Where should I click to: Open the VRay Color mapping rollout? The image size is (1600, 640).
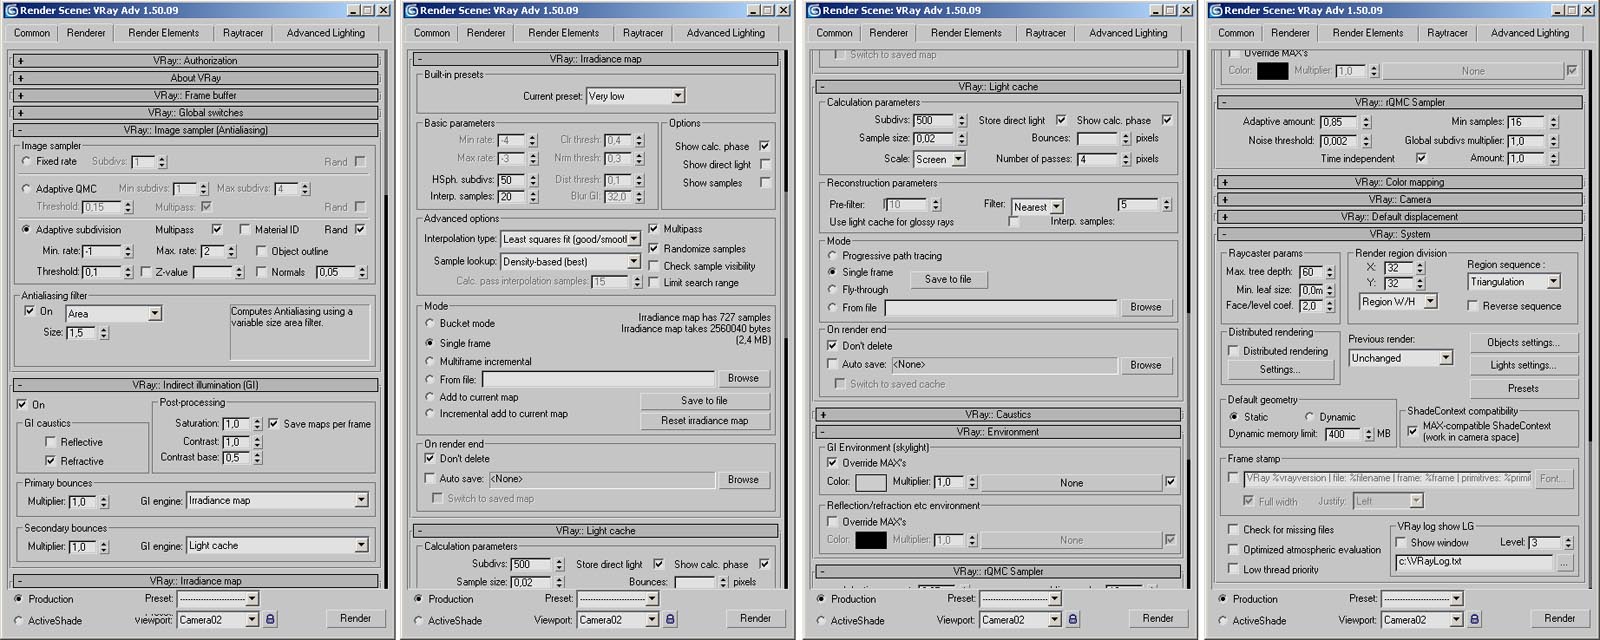tap(1399, 182)
